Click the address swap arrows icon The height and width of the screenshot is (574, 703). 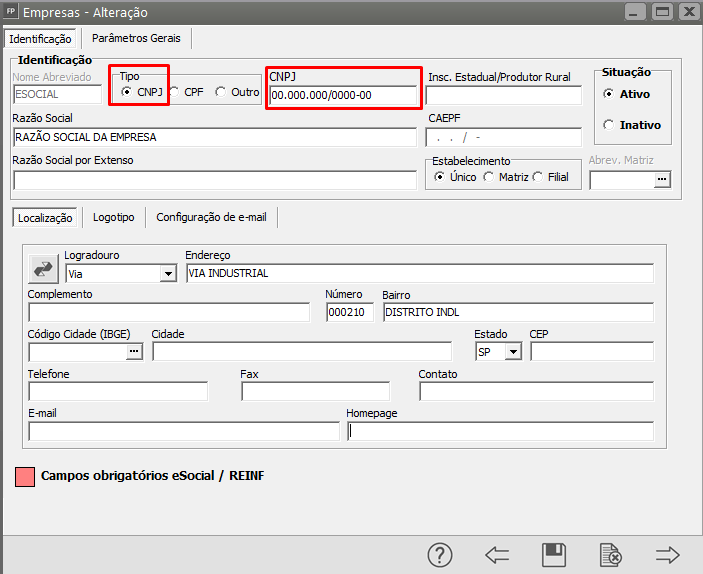point(44,268)
